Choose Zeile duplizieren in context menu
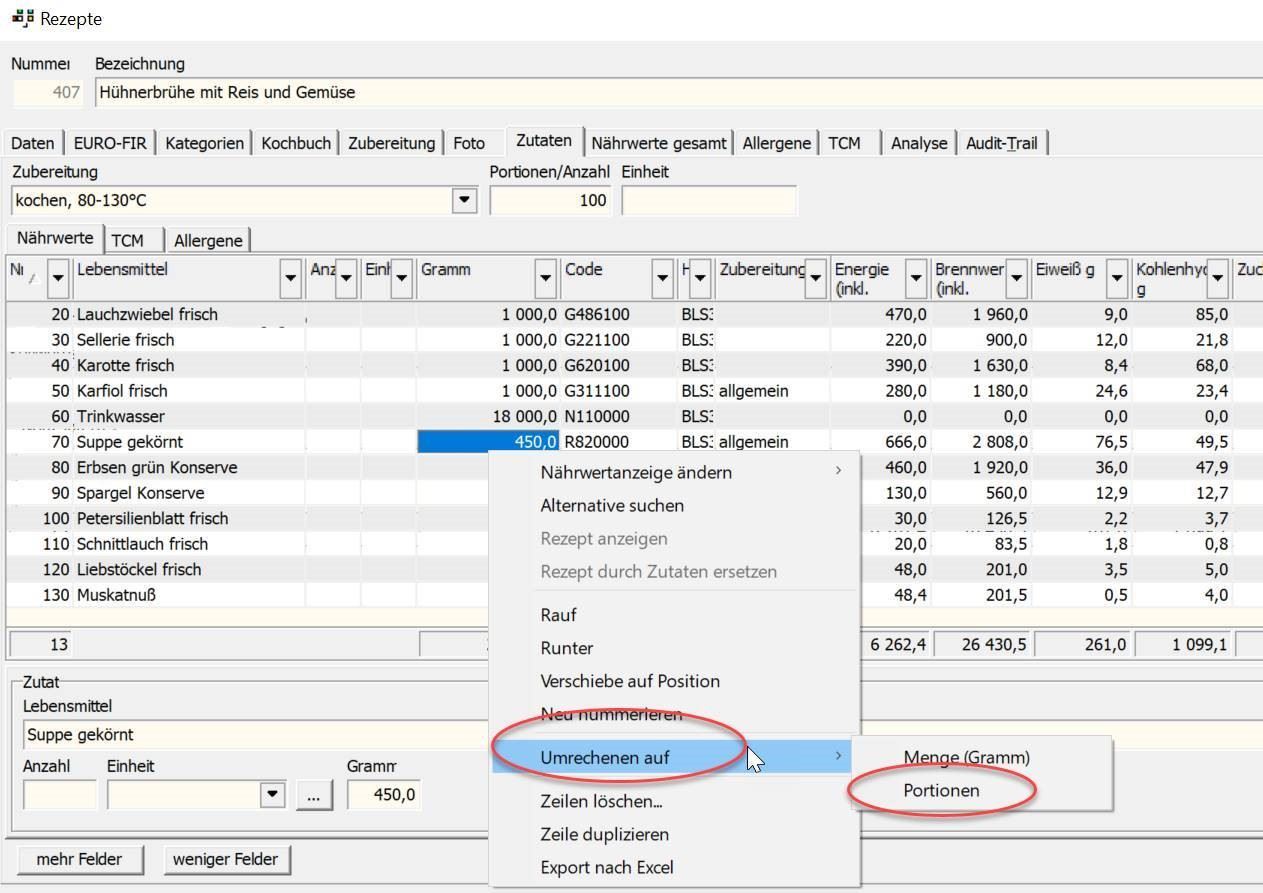This screenshot has width=1263, height=893. pos(604,834)
